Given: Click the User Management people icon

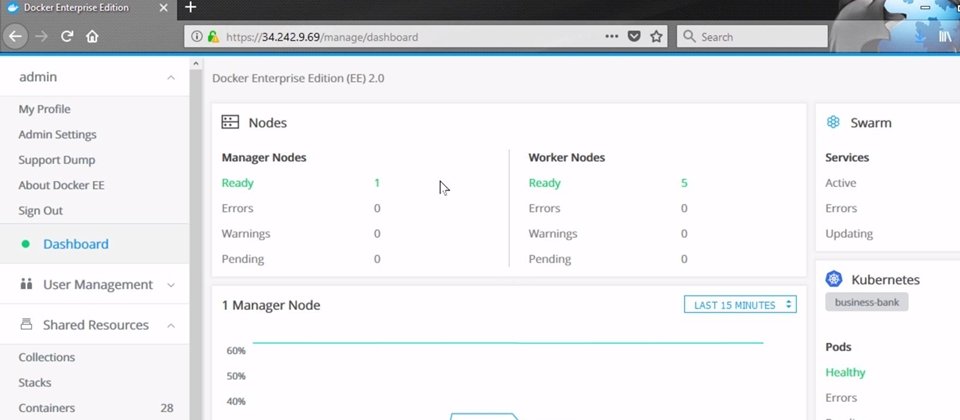Looking at the screenshot, I should point(26,284).
